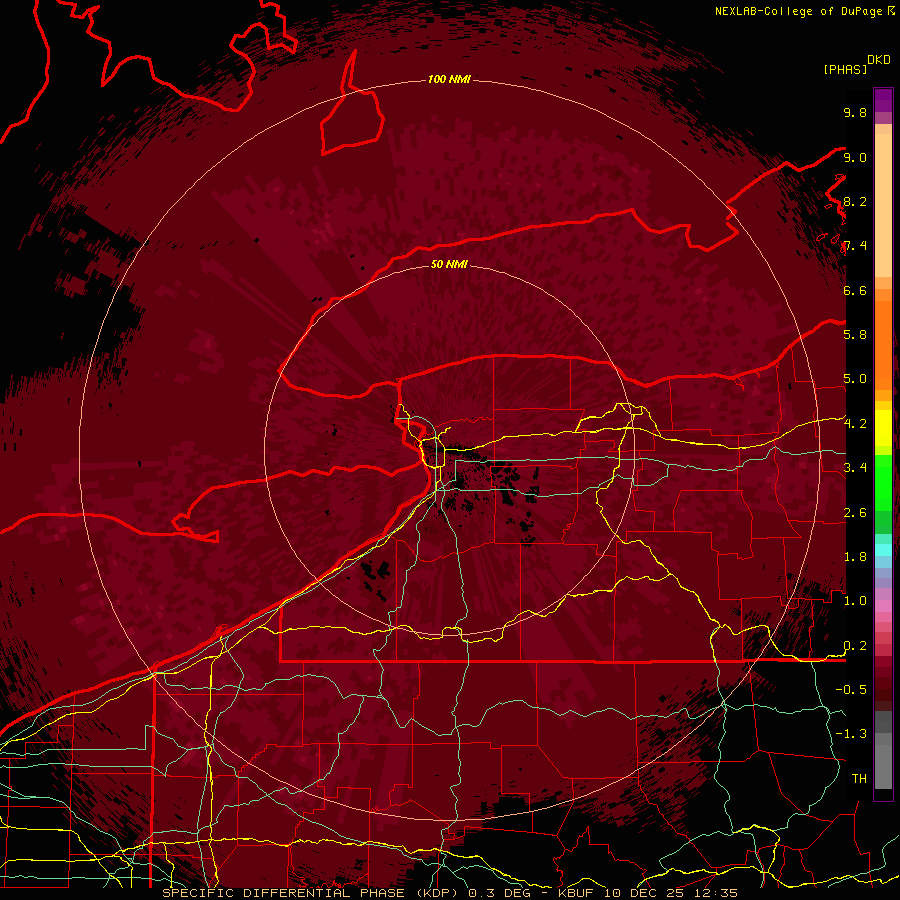900x900 pixels.
Task: Click the SPECIFIC DIFFERENTIAL PHASE caption text
Action: 284,893
